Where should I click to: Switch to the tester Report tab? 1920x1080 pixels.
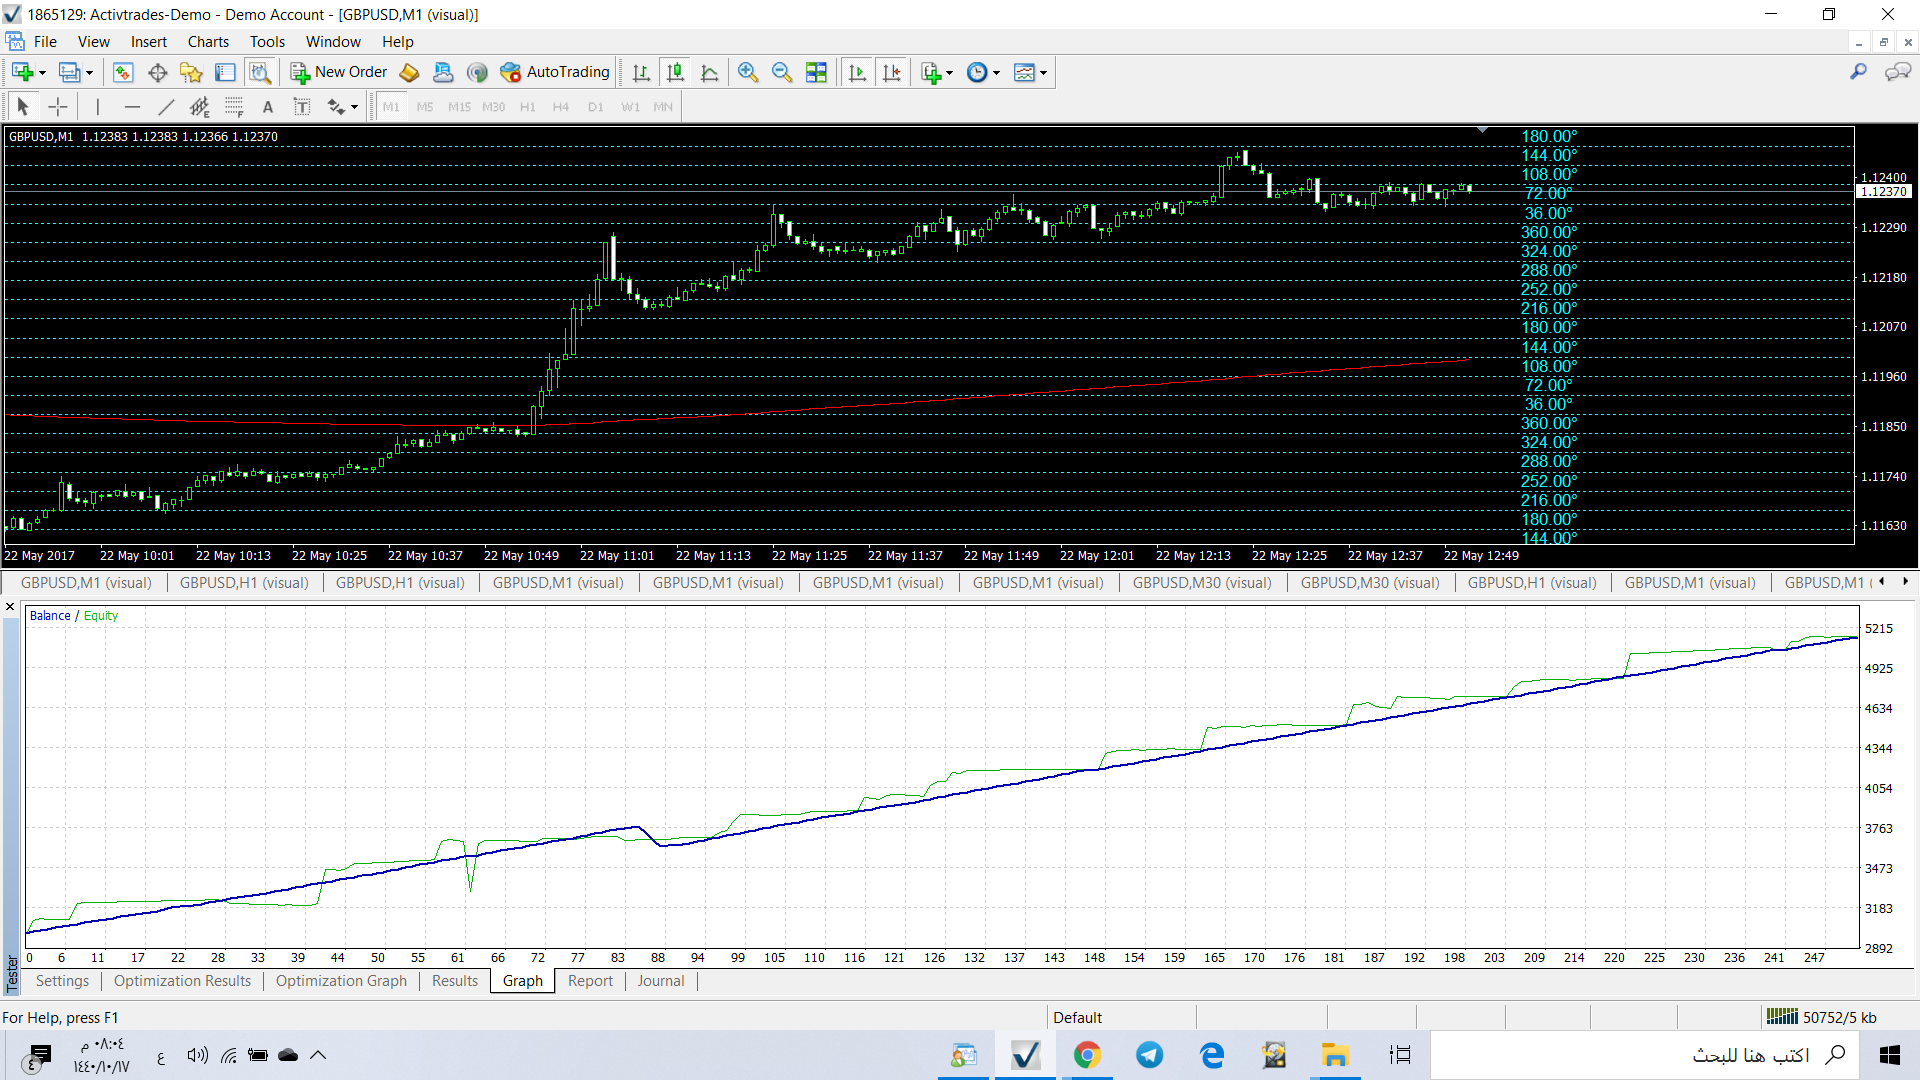click(590, 981)
